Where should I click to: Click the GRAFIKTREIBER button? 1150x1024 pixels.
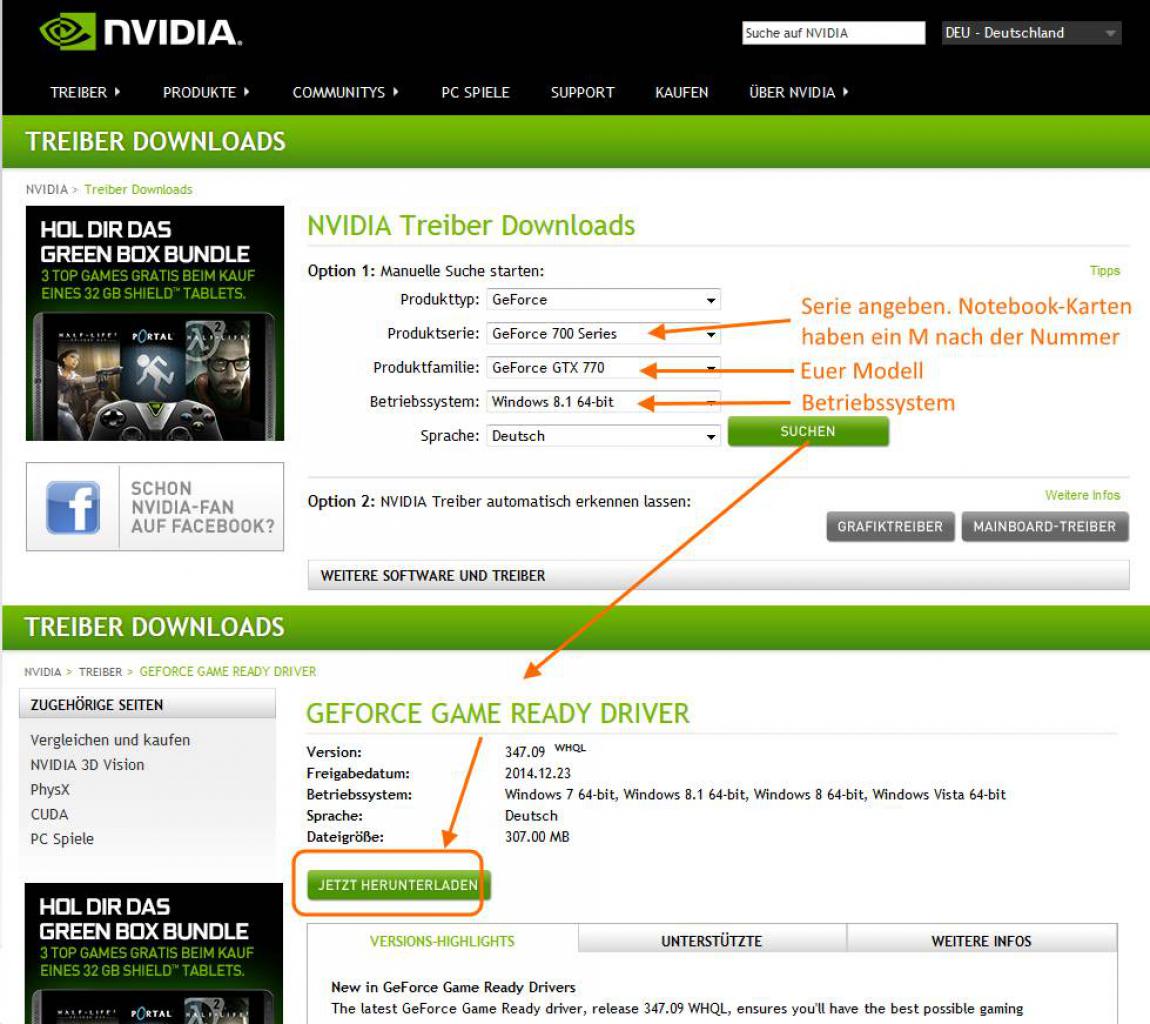[x=890, y=527]
